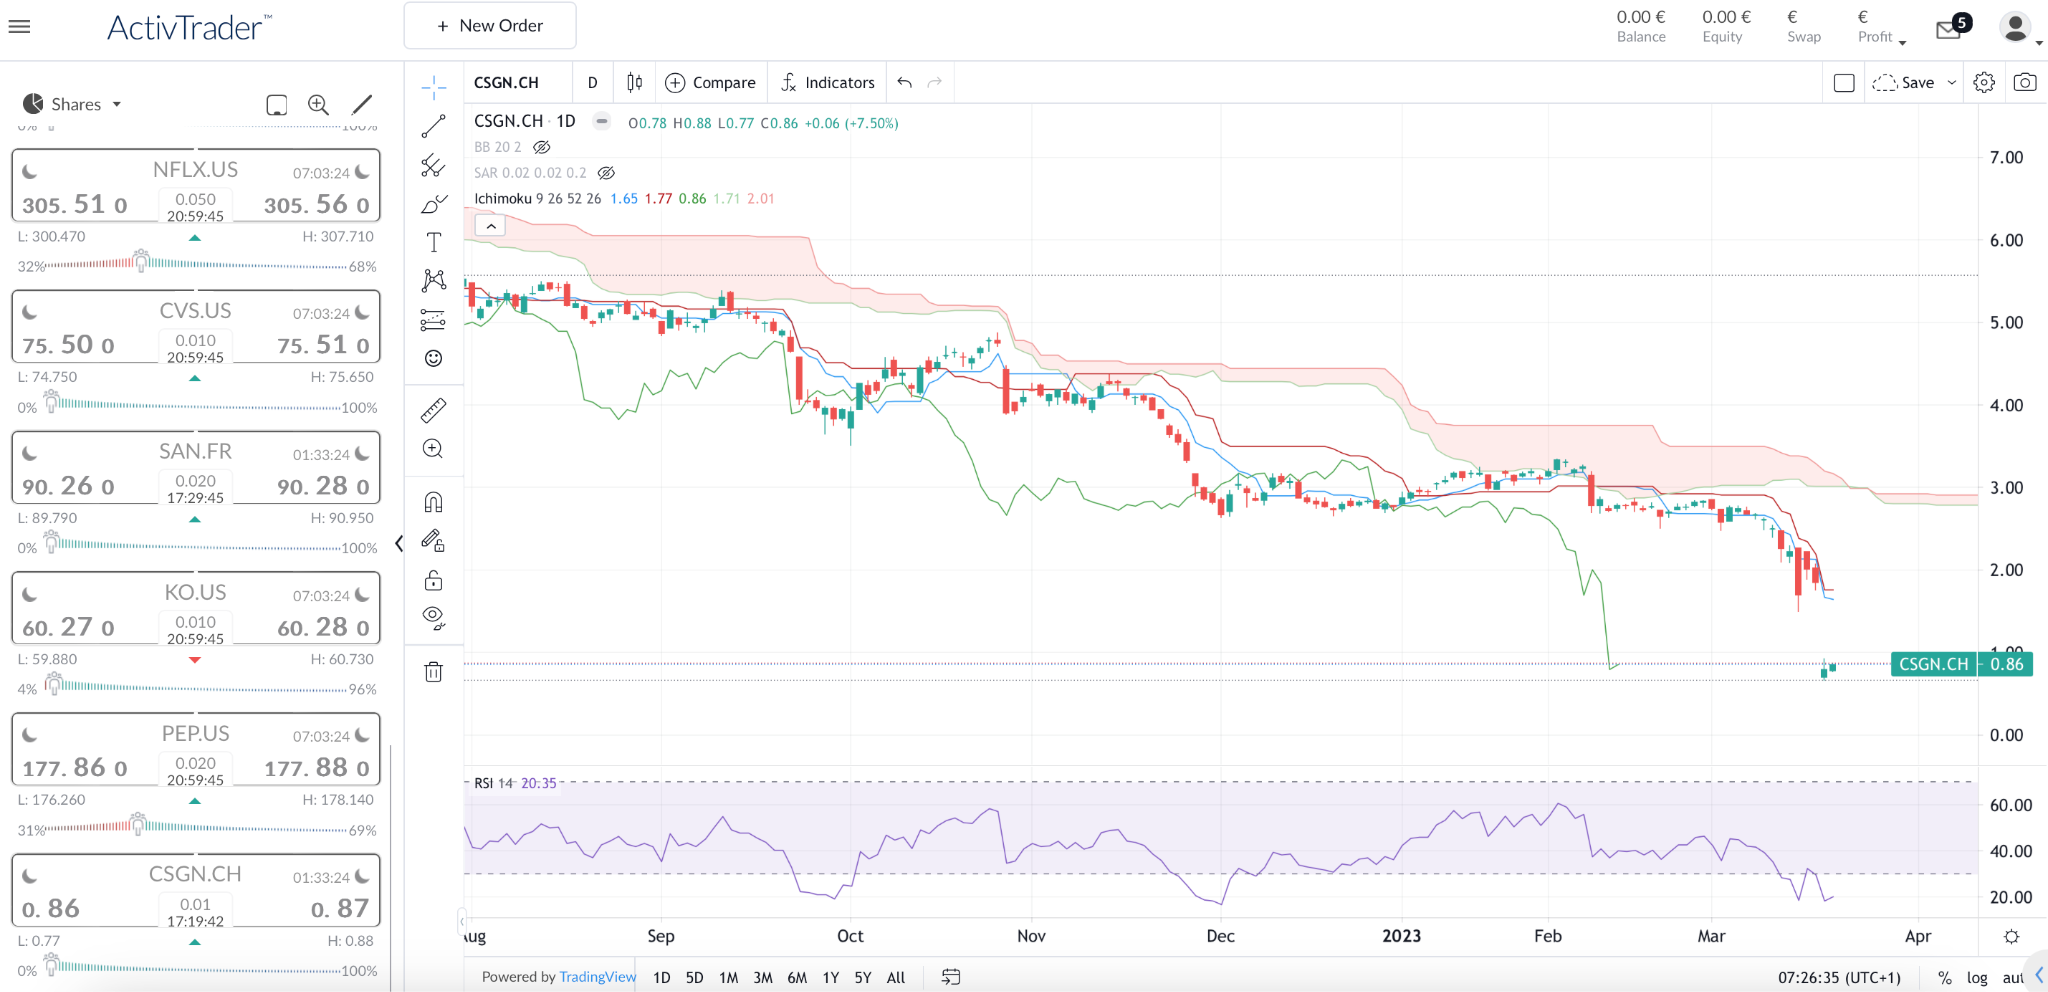This screenshot has height=992, width=2048.
Task: Open the TradingView link
Action: 598,977
